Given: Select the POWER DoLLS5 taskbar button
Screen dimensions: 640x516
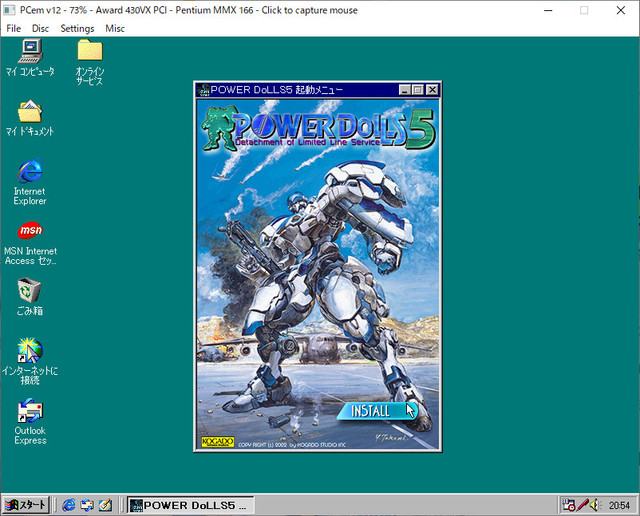Looking at the screenshot, I should [x=190, y=505].
